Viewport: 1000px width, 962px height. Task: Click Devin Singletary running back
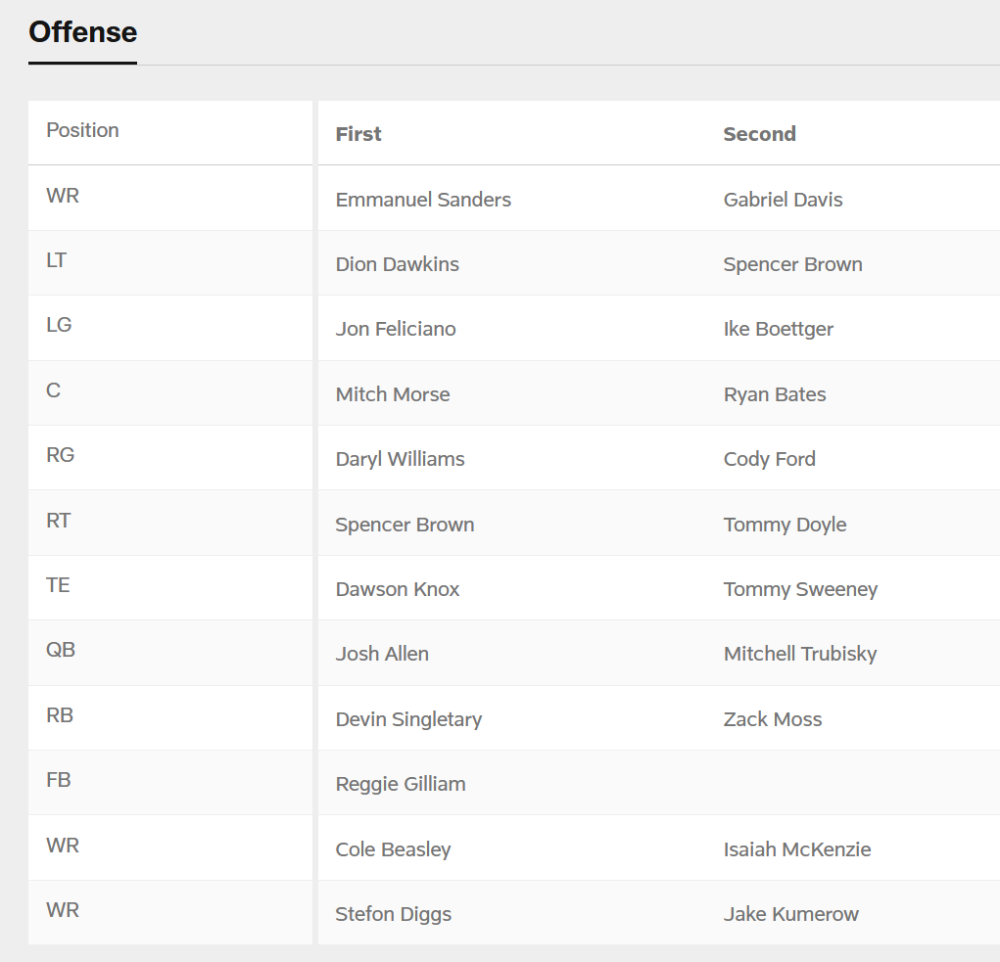coord(408,719)
